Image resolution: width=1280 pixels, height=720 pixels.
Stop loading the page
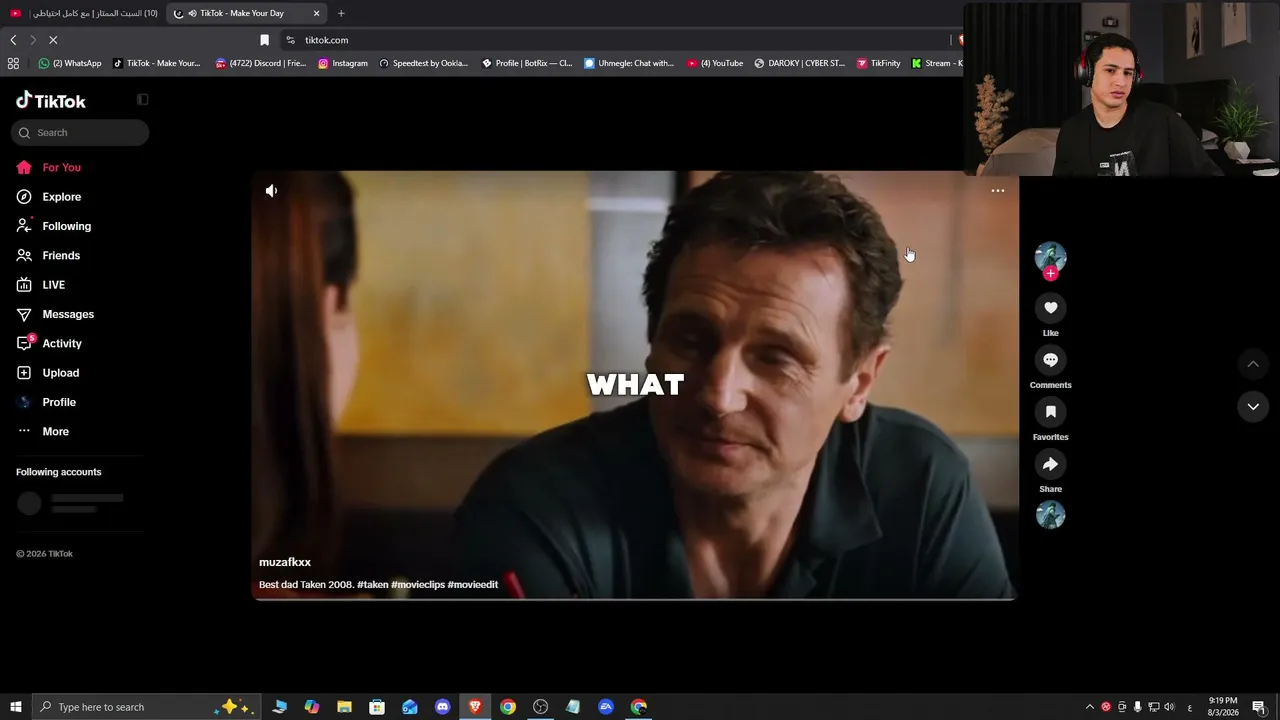tap(53, 40)
